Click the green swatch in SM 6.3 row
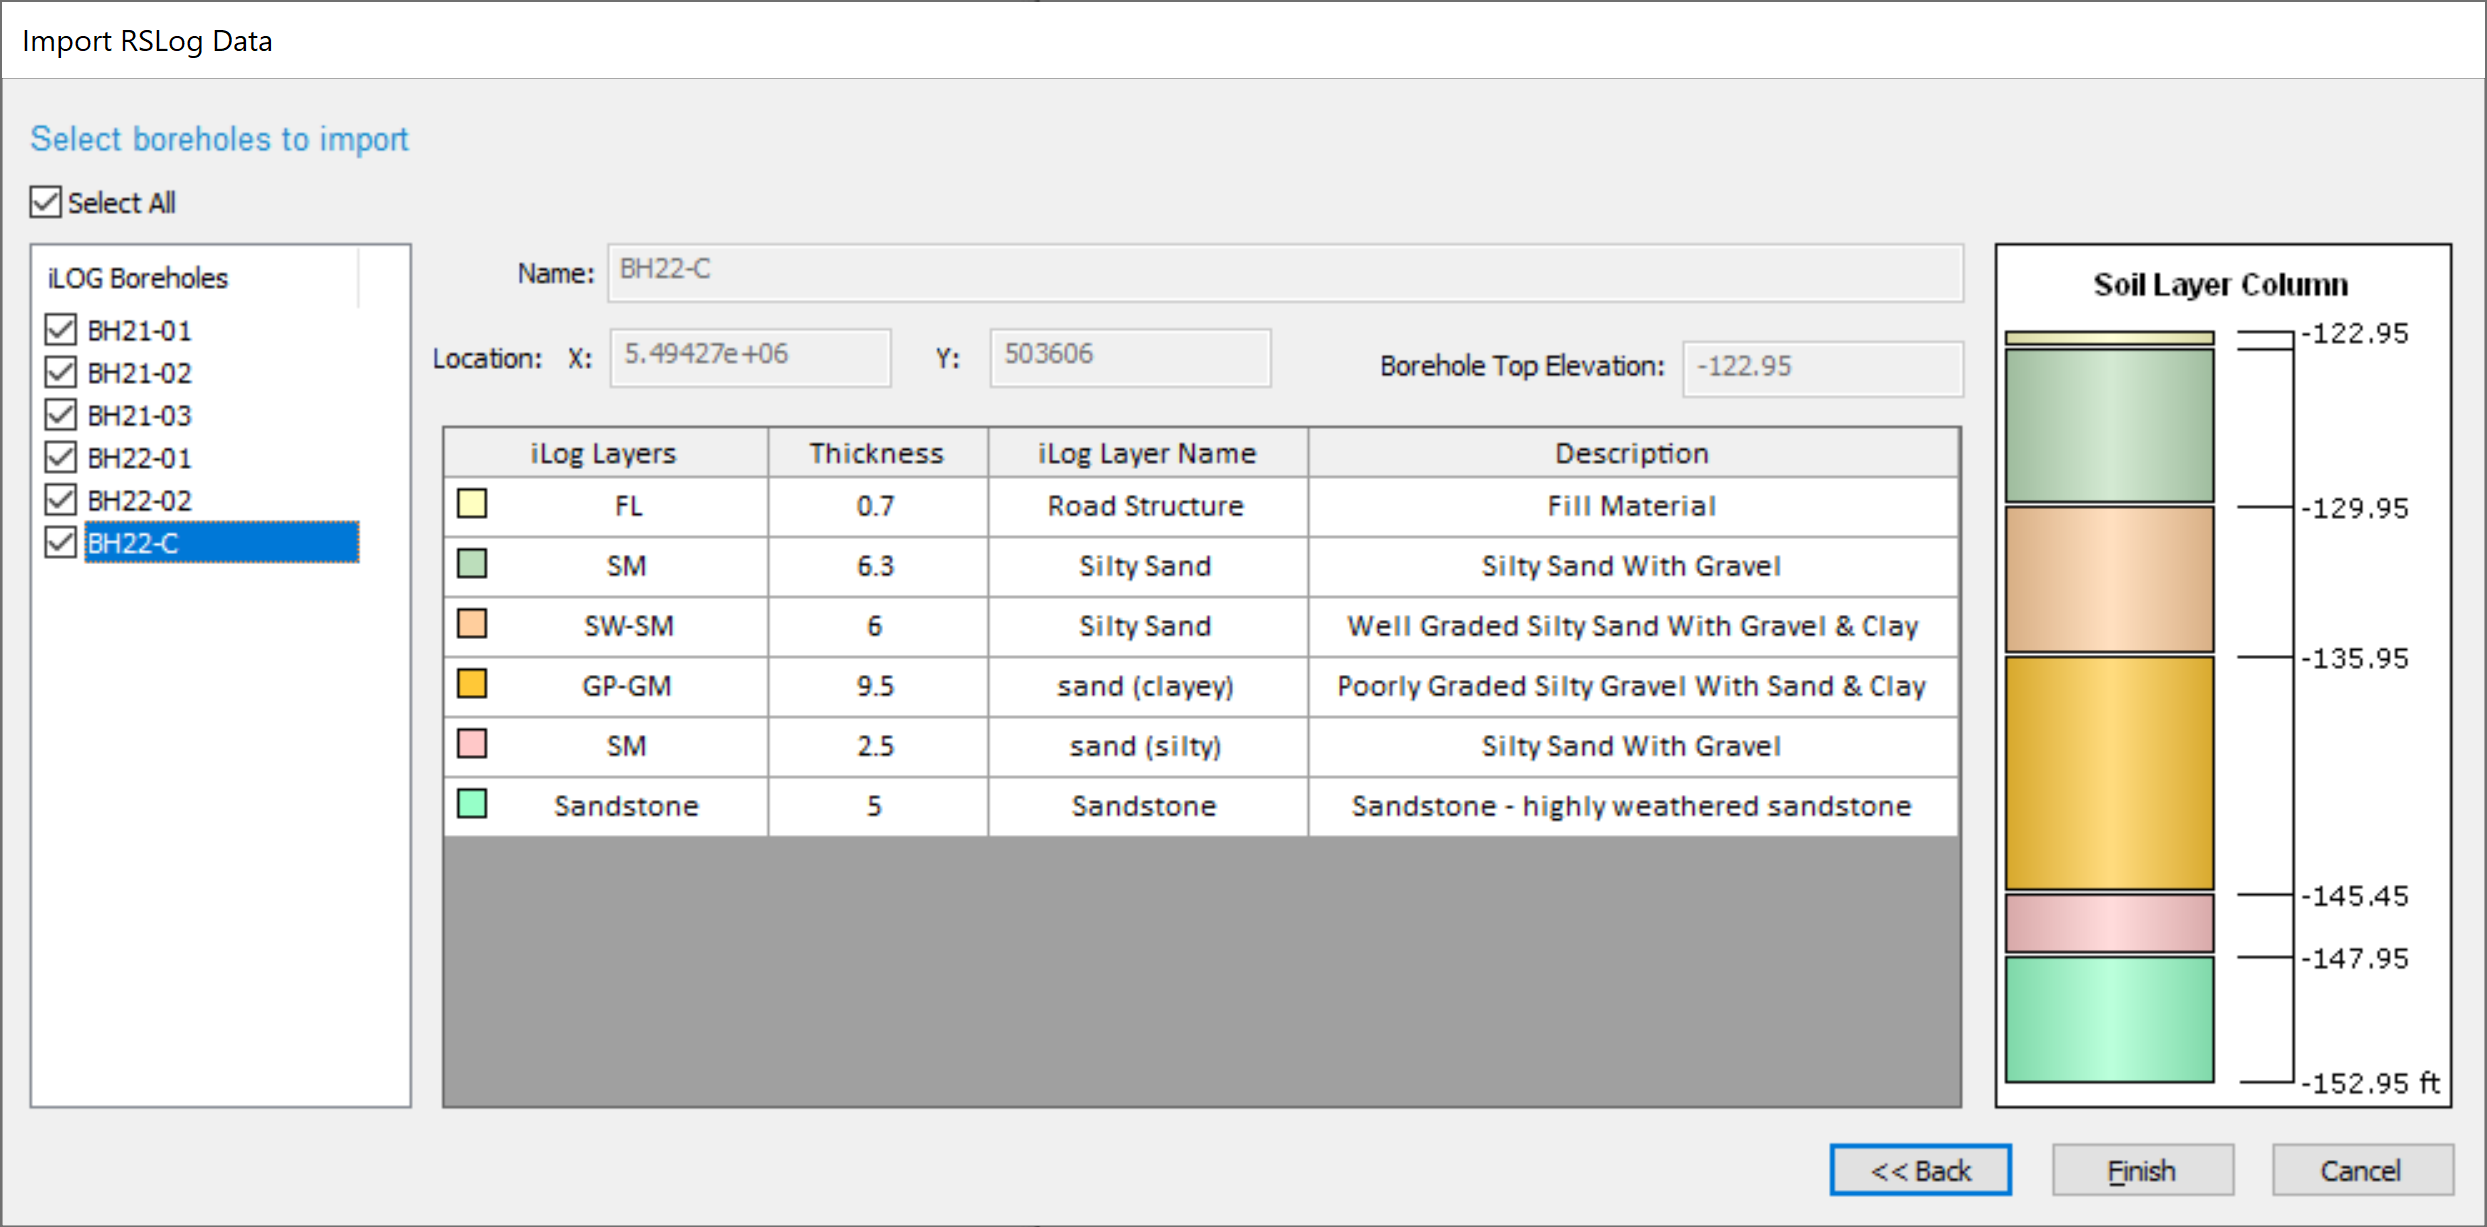 472,563
